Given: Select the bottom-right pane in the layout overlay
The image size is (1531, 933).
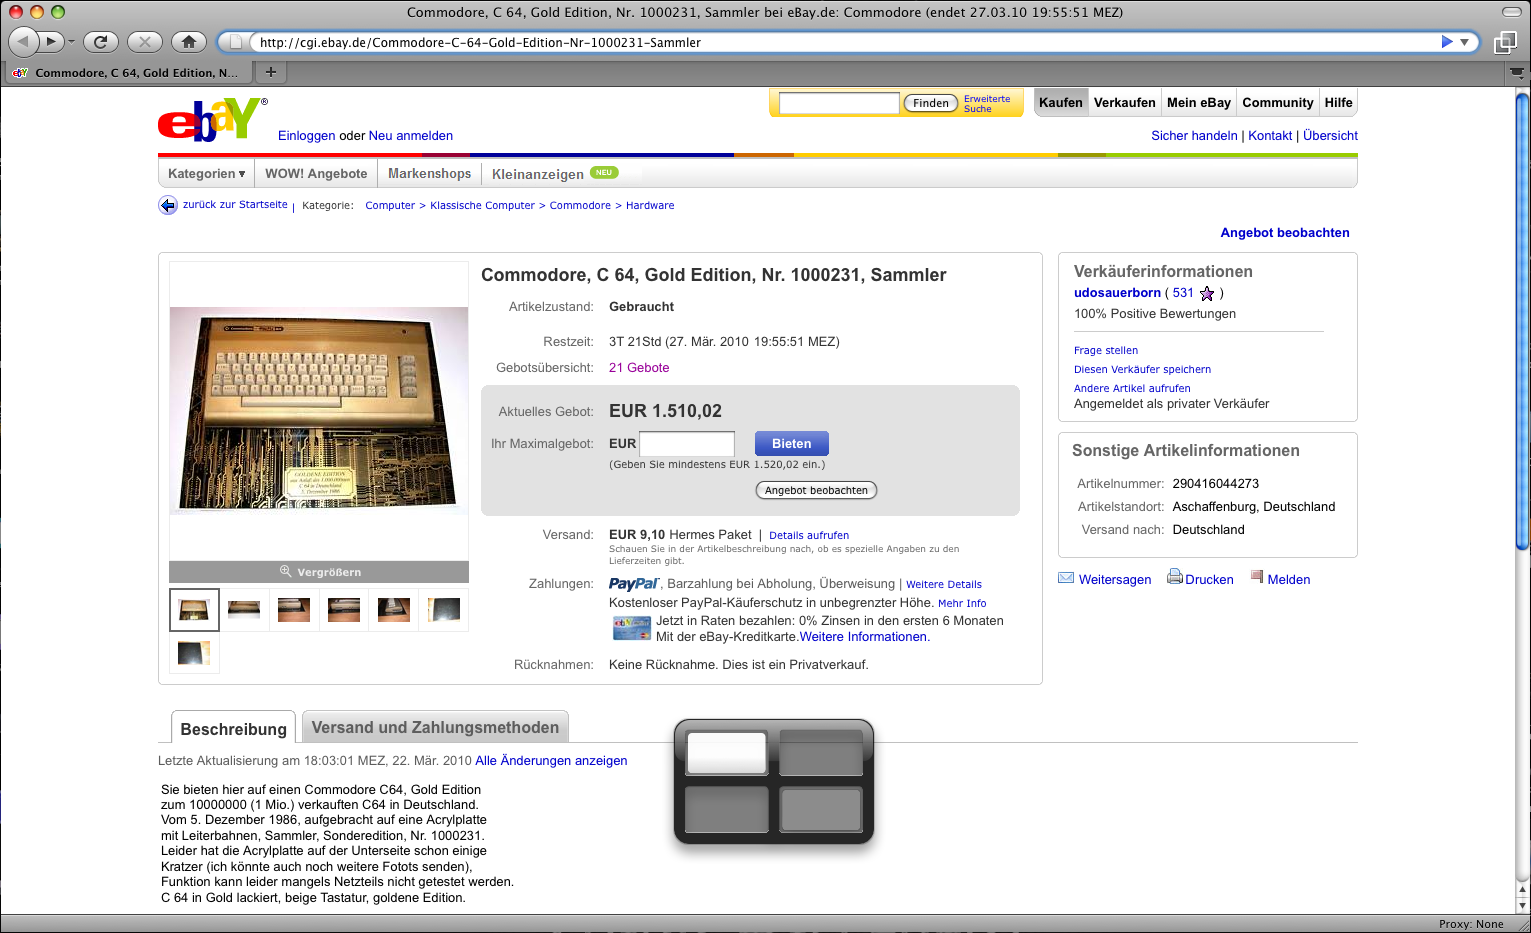Looking at the screenshot, I should tap(821, 810).
